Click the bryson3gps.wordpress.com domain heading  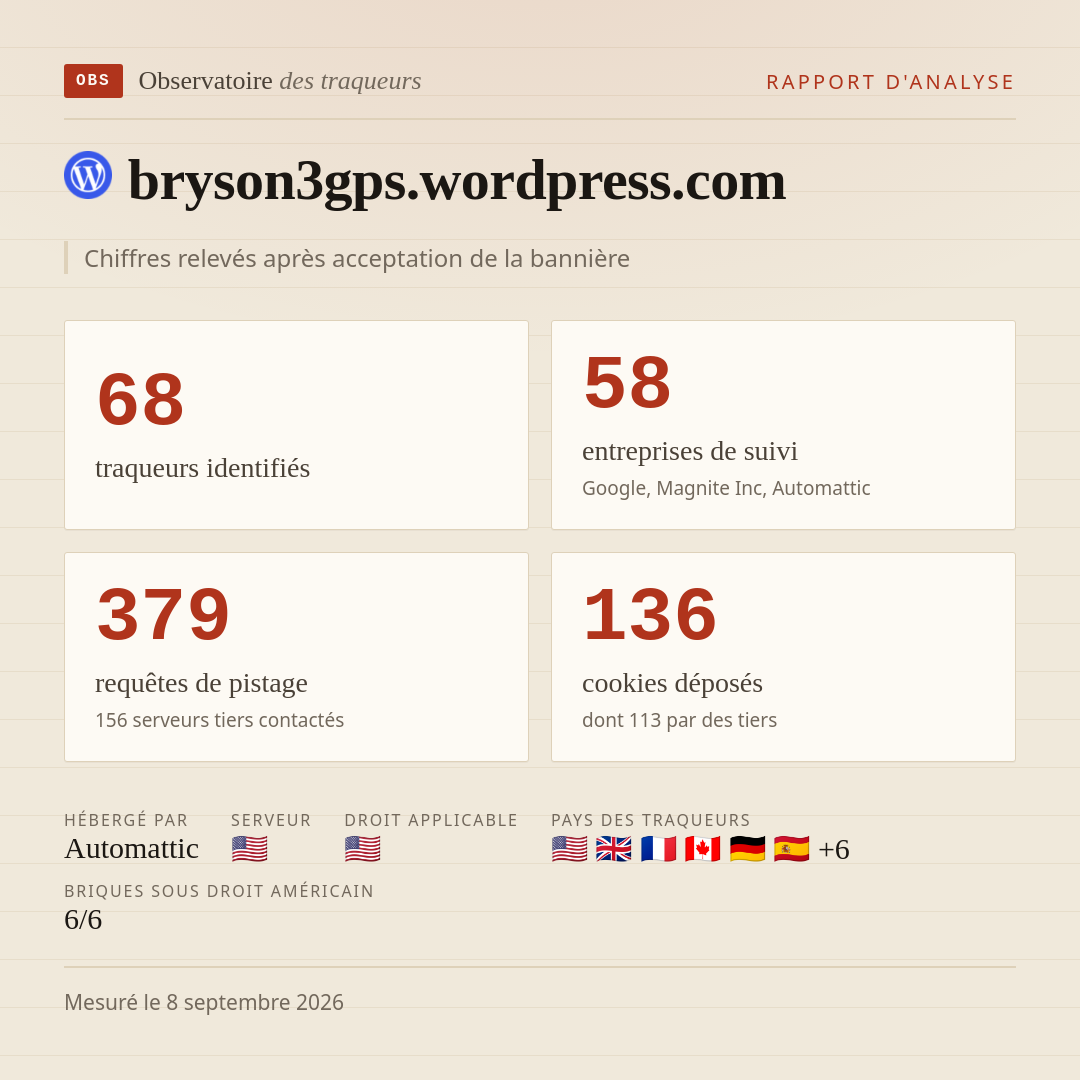457,180
